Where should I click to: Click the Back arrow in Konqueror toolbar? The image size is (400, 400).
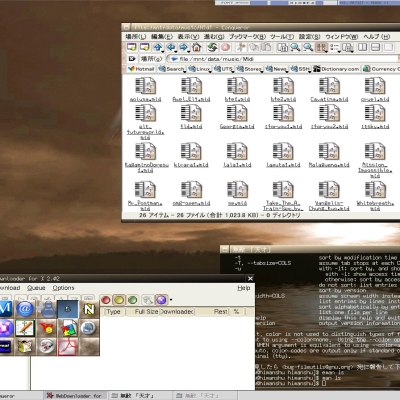coord(171,47)
